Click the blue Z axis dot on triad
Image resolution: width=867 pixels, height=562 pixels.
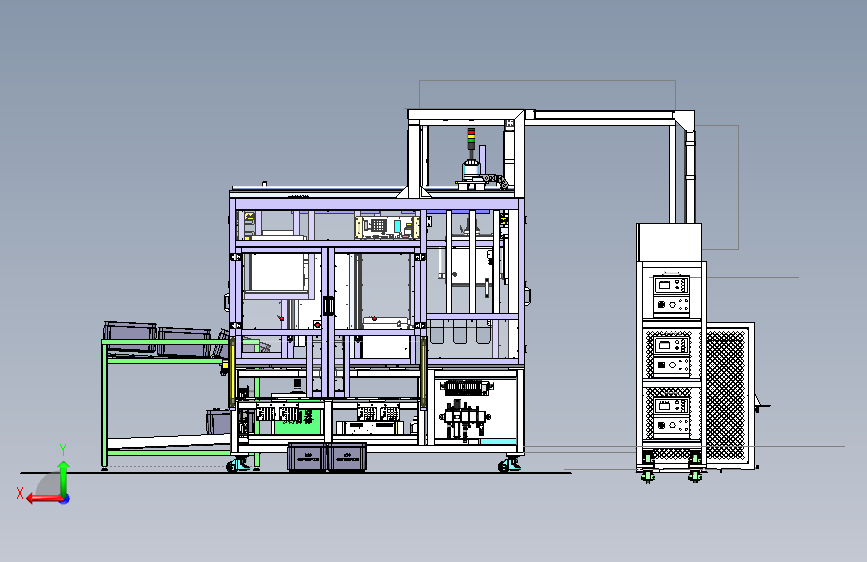pyautogui.click(x=65, y=499)
